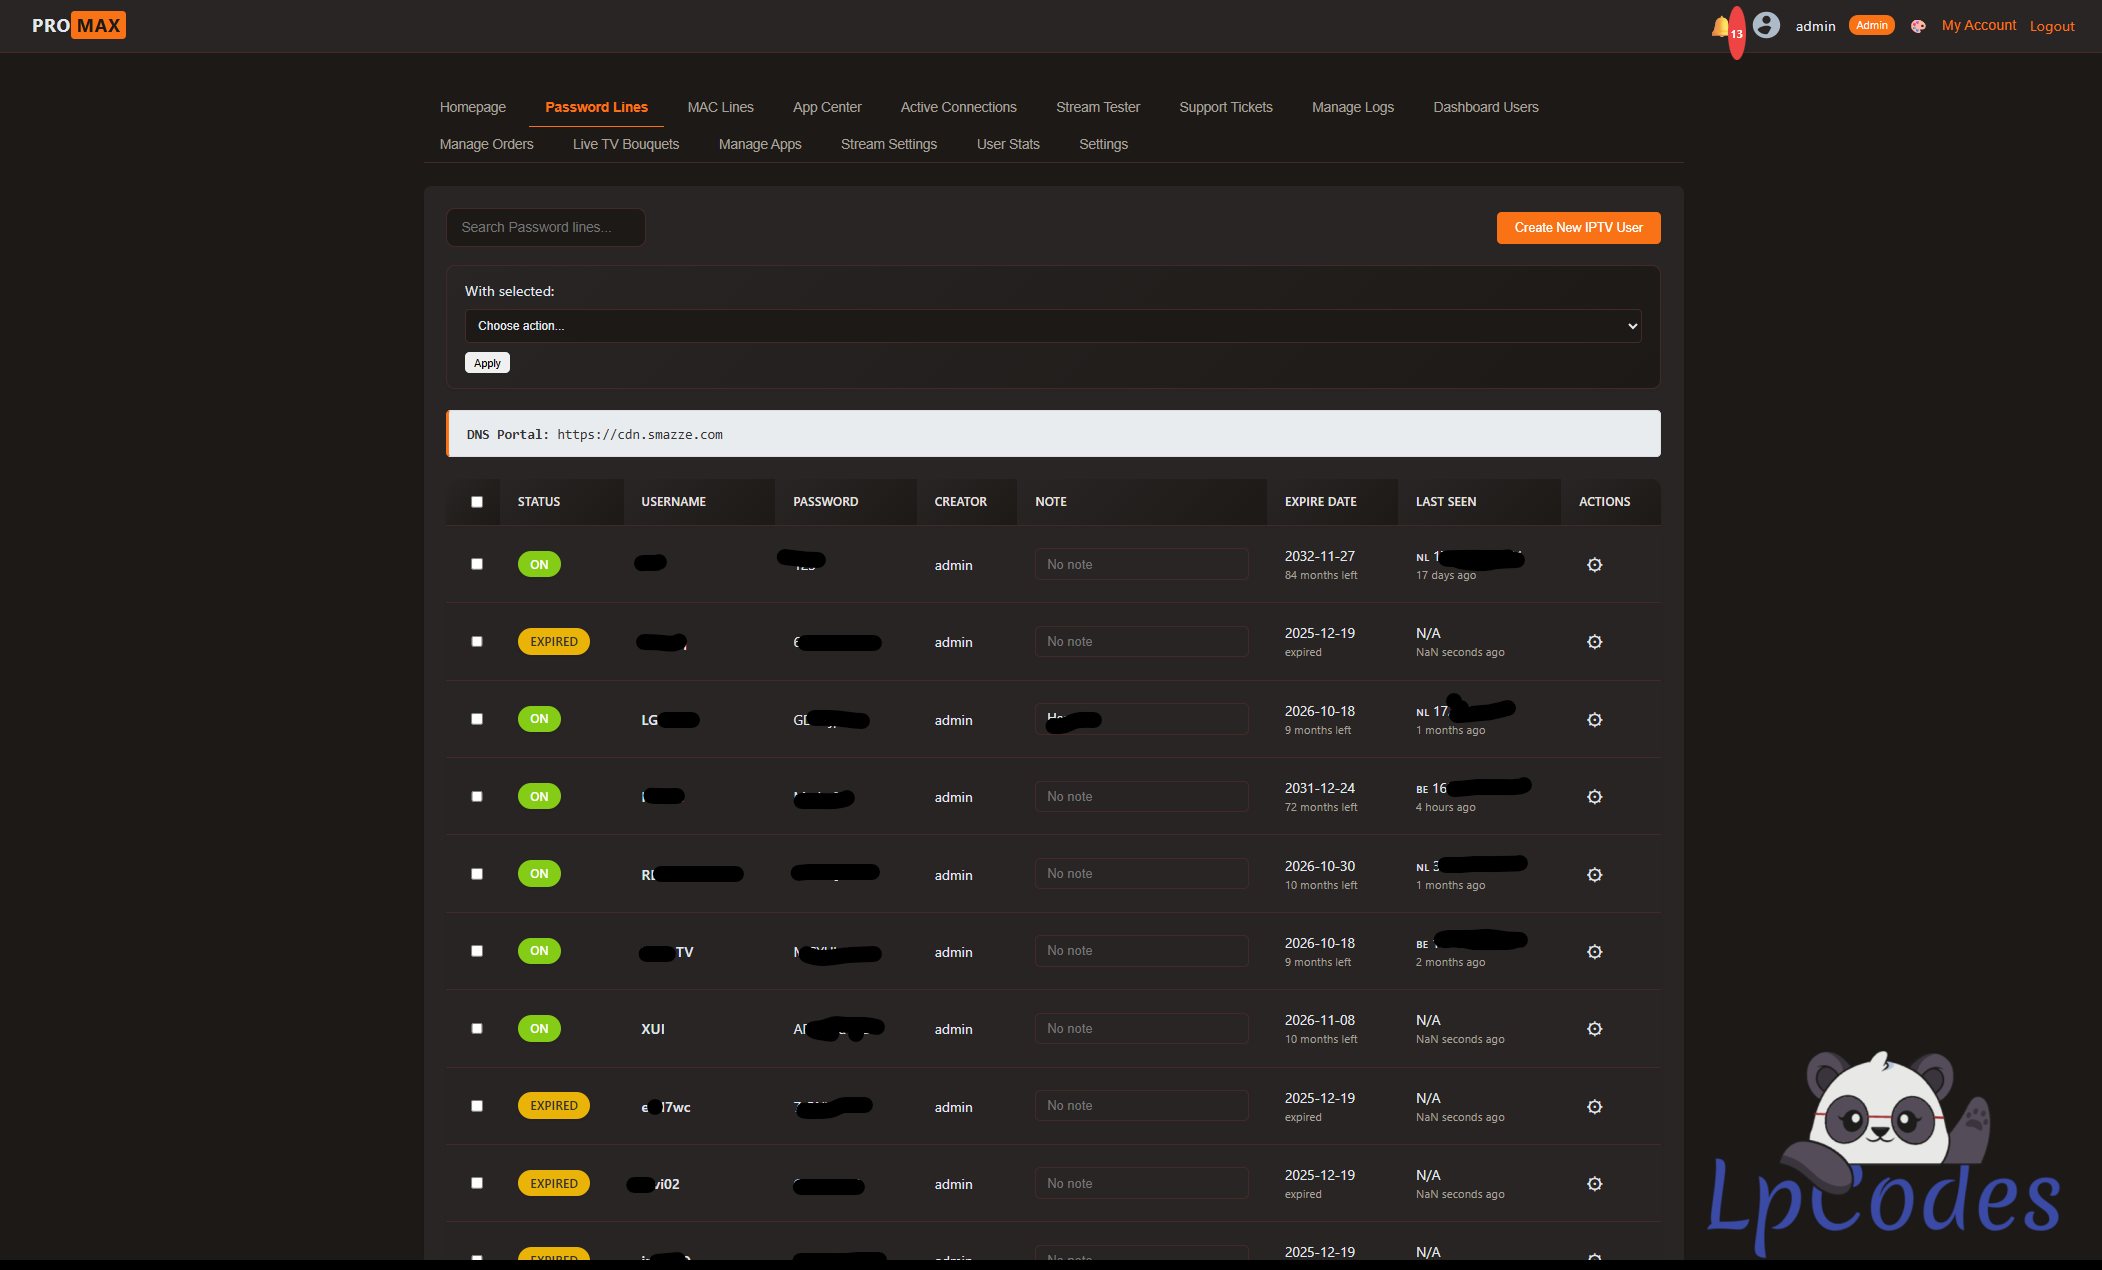Select checkbox of line expiring 2032-11-27

pyautogui.click(x=477, y=564)
